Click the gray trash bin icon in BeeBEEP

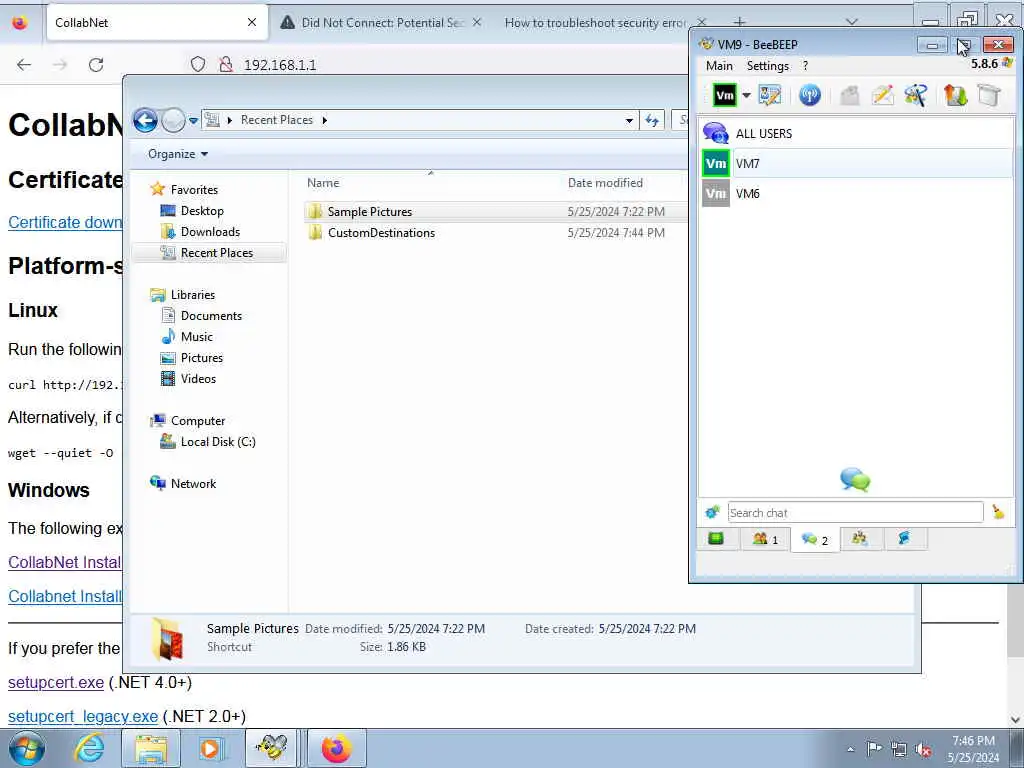(x=989, y=95)
